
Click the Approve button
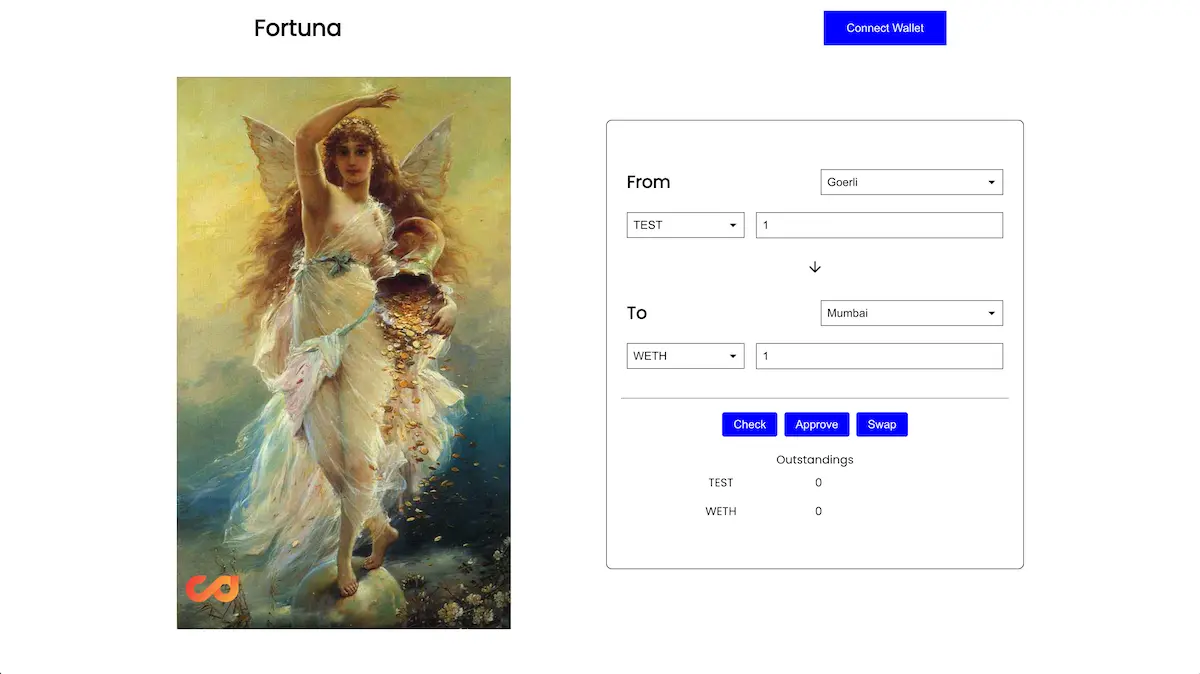pos(816,424)
